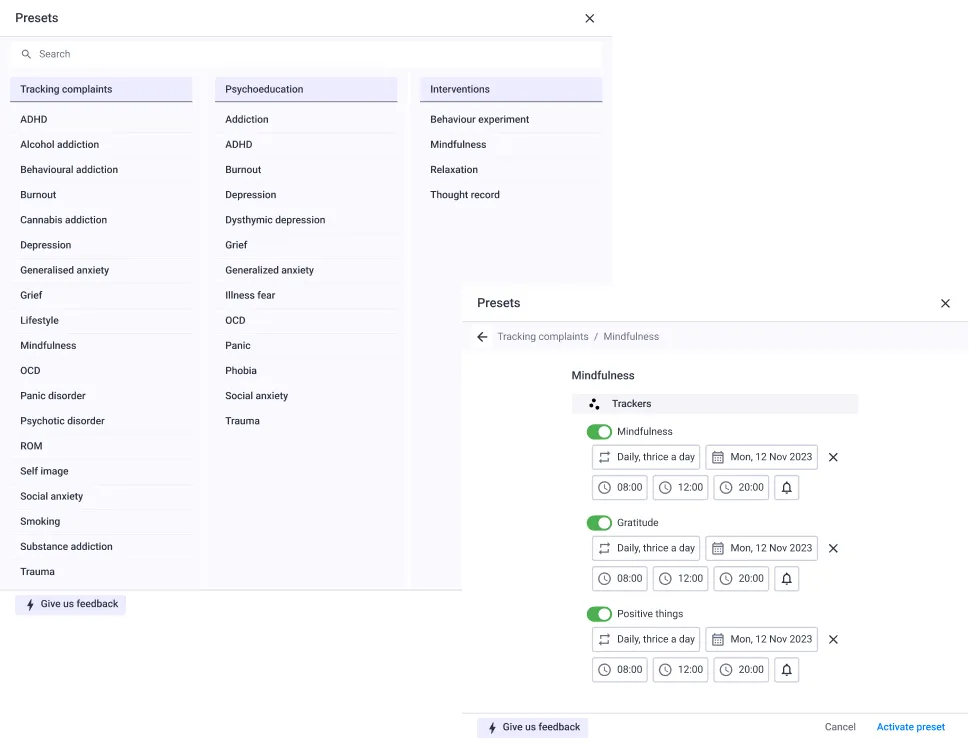Open Mindfulness date picker Mon, 12 Nov 2023
The width and height of the screenshot is (969, 744).
(x=761, y=457)
